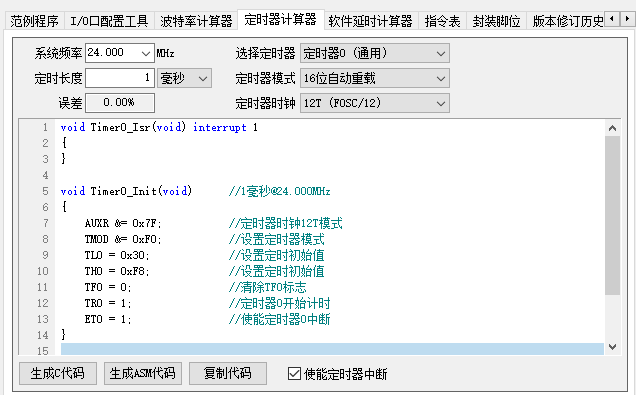
Task: Select the 波特率计算器 tab
Action: (196, 21)
